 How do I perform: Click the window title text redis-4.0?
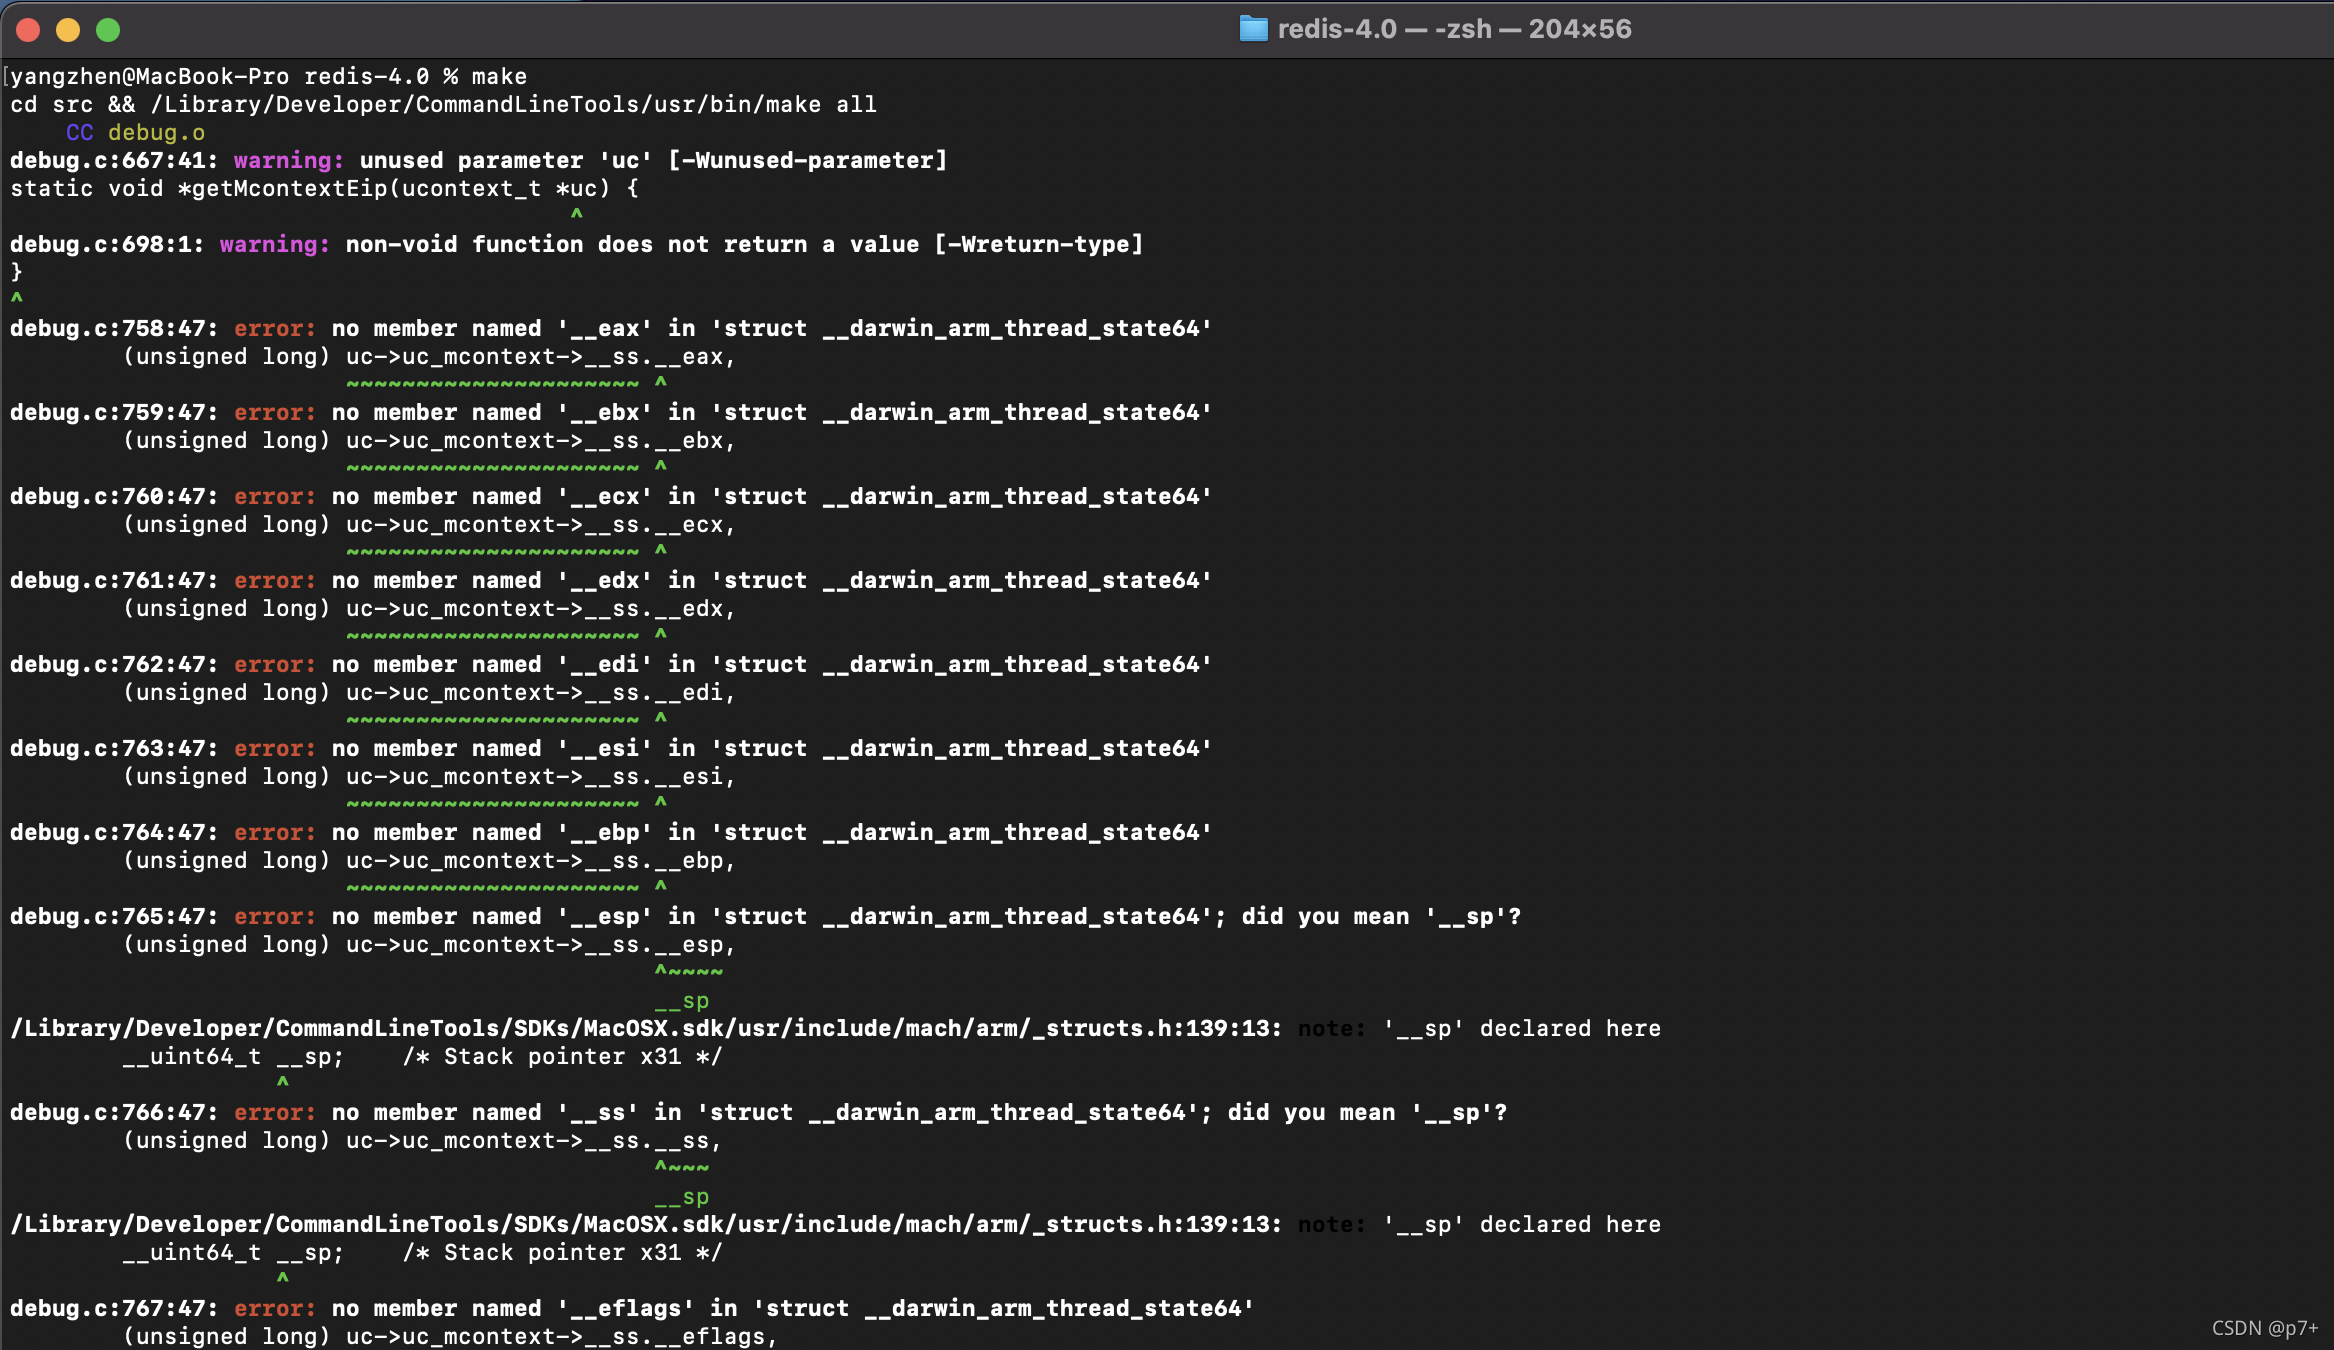[x=1336, y=29]
